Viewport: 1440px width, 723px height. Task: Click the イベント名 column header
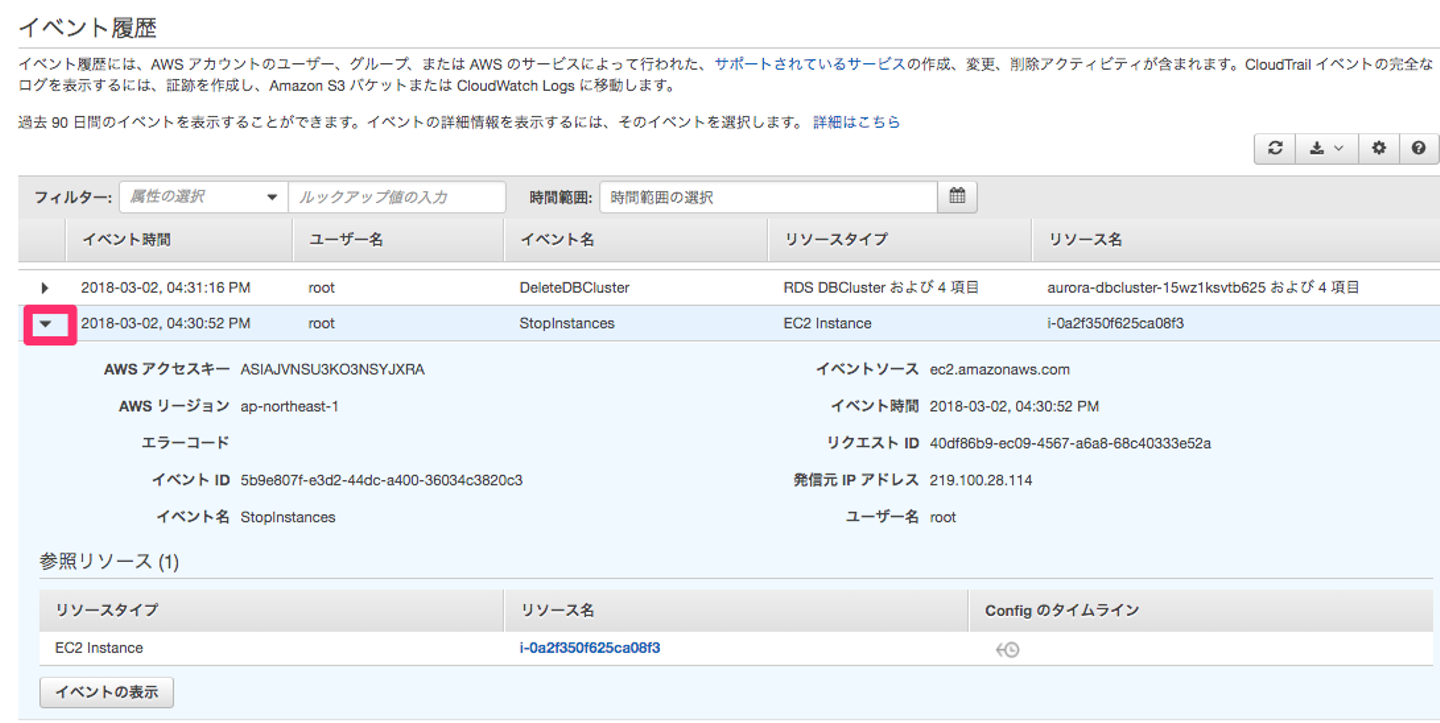557,240
